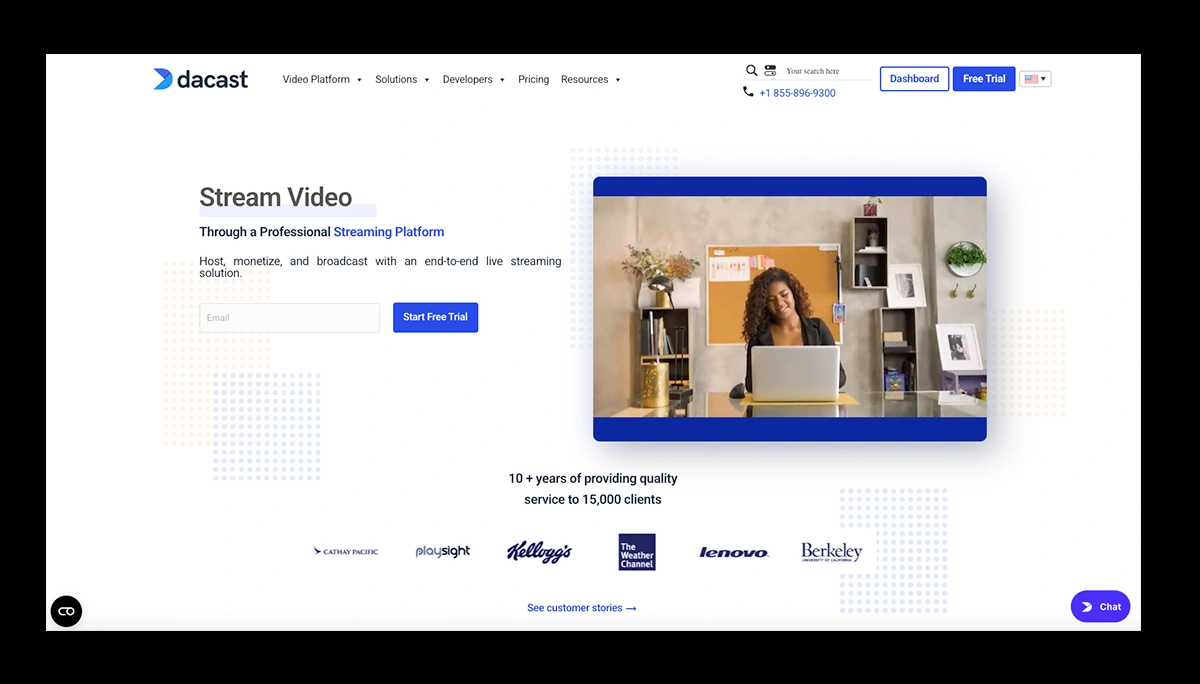
Task: Open the Resources menu
Action: (x=590, y=80)
